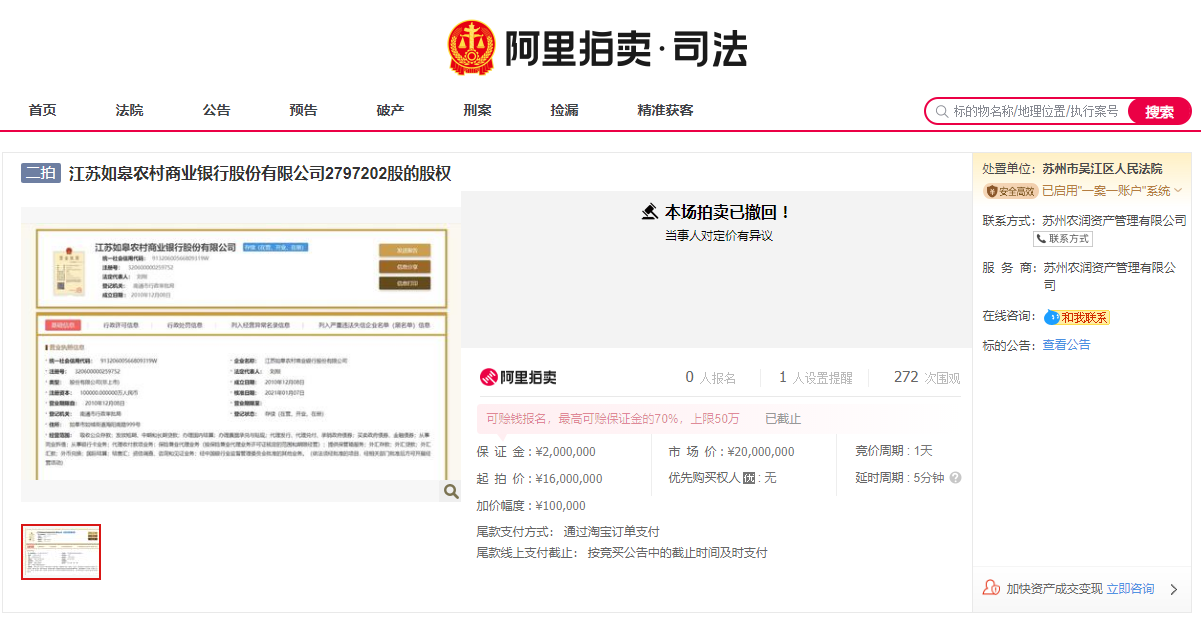Screen dimensions: 1201x620
Task: Click 苏州市吴江区人民法院 court link
Action: (1102, 168)
